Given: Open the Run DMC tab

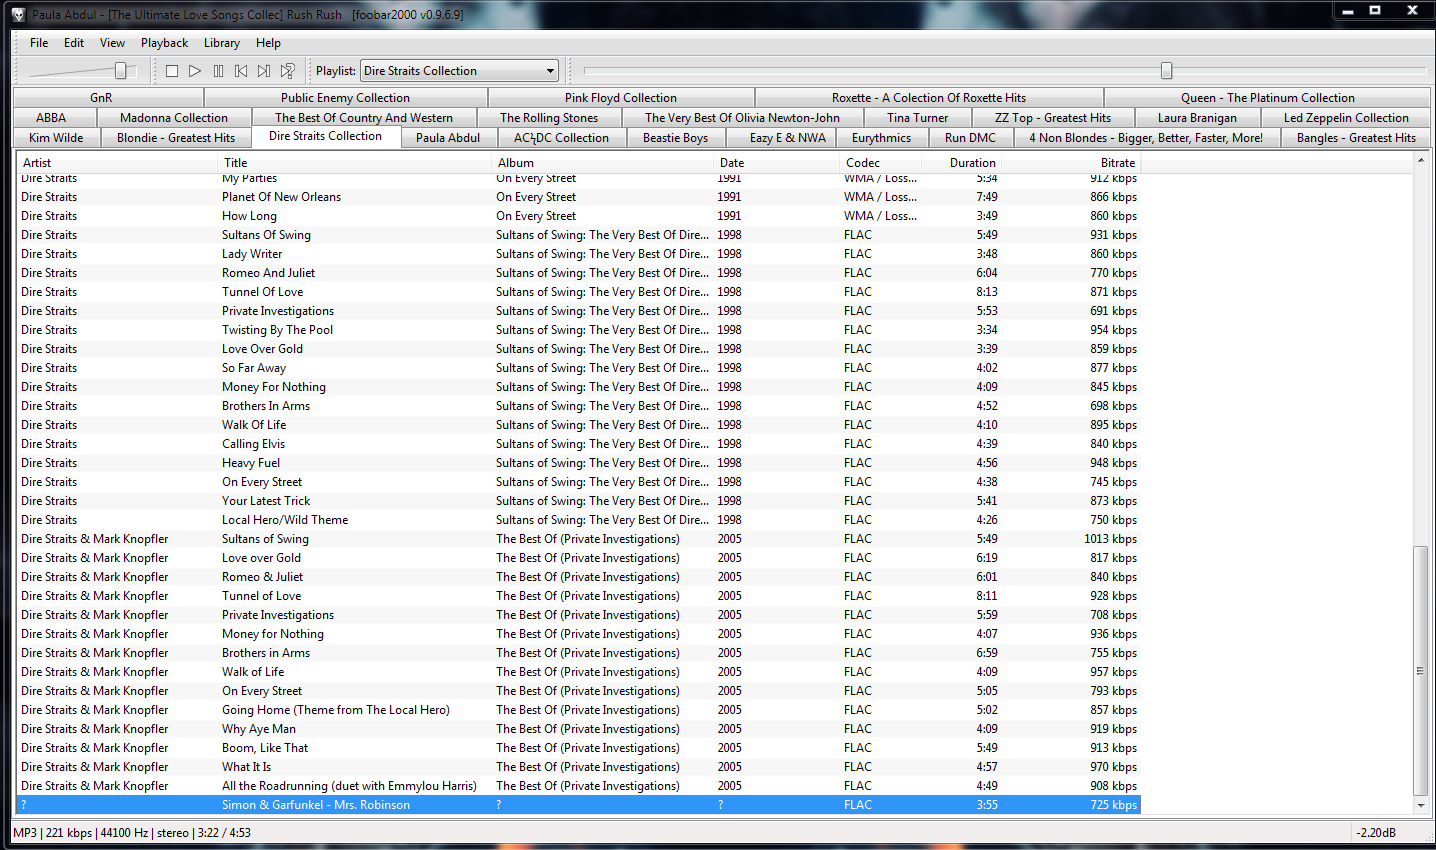Looking at the screenshot, I should pos(970,138).
